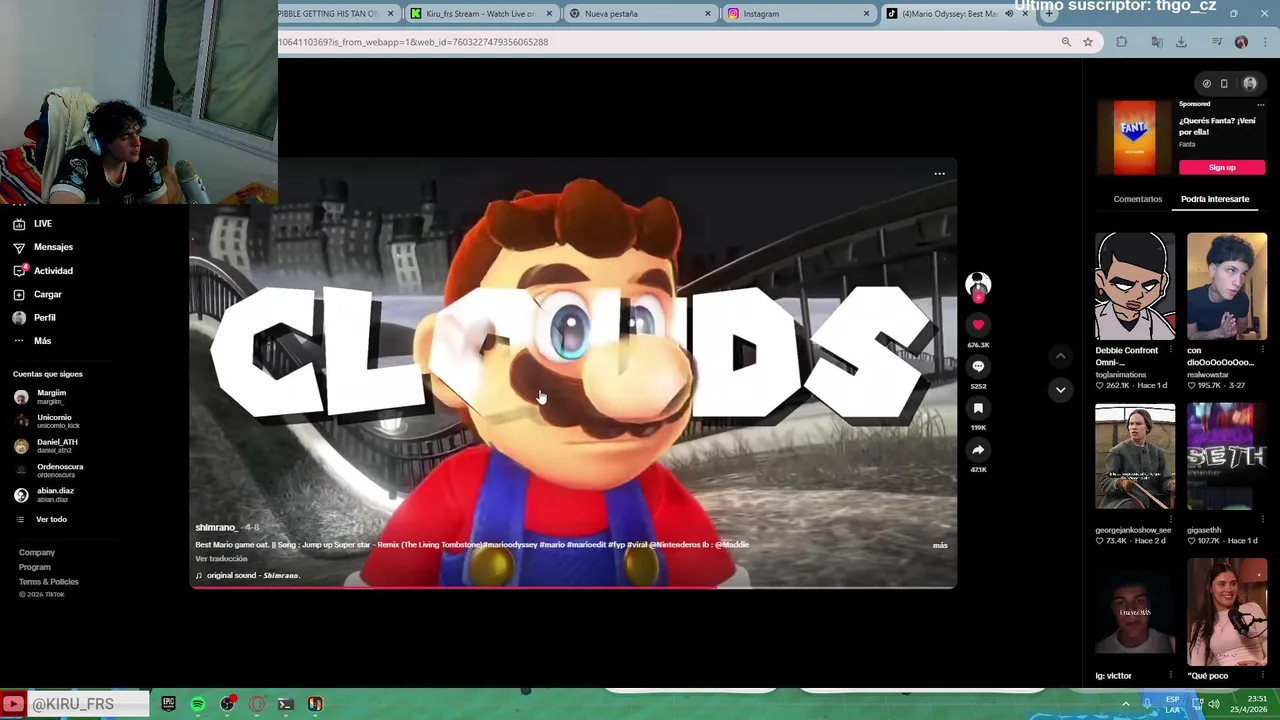
Task: Open the georgejankoshow_see video thumbnail
Action: pos(1135,457)
